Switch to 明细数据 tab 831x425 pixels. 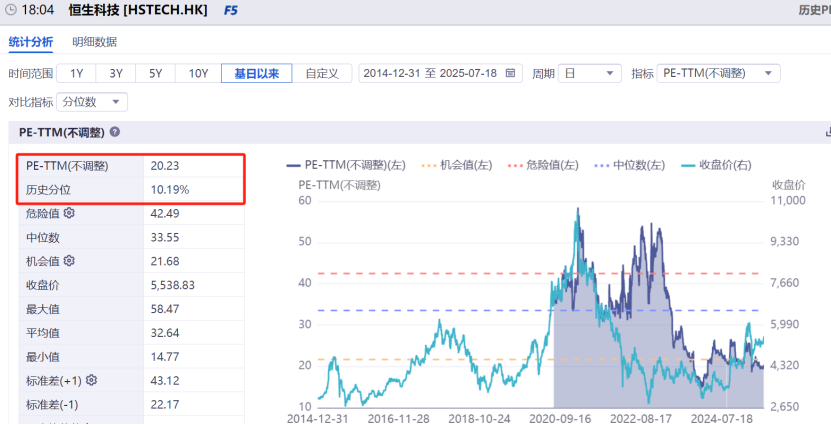94,42
